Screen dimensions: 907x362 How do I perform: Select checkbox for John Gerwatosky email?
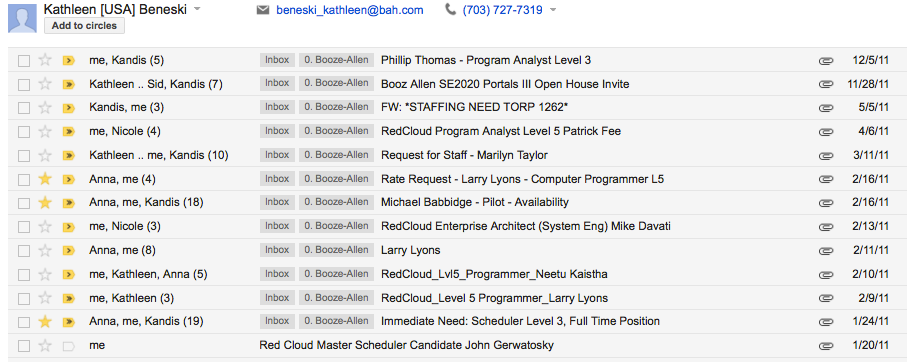click(24, 346)
